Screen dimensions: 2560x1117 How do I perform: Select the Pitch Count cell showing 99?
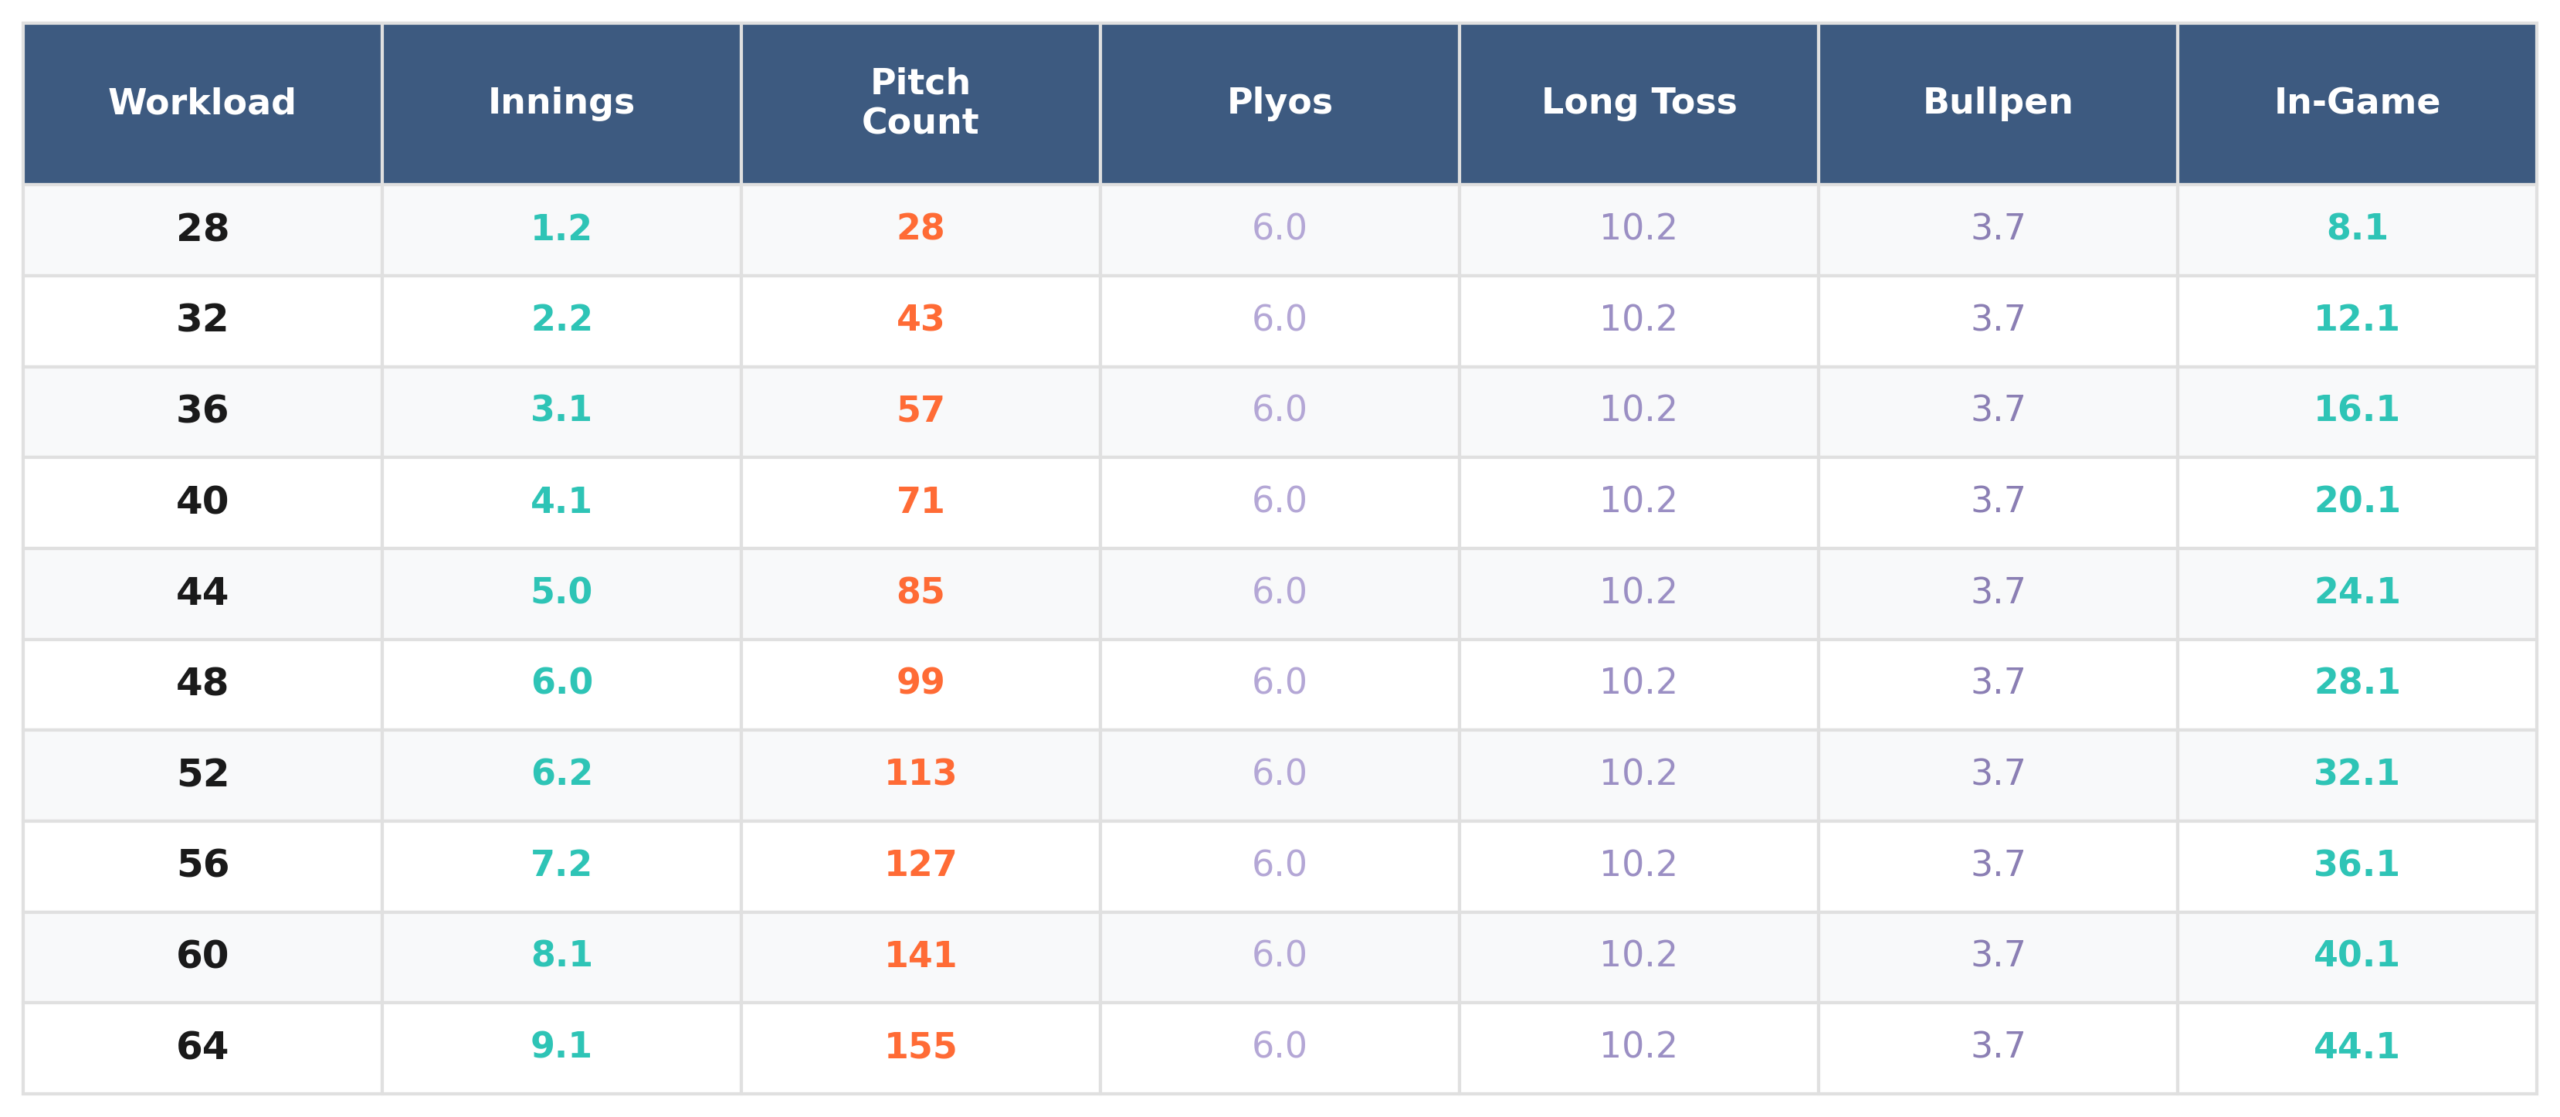920,682
